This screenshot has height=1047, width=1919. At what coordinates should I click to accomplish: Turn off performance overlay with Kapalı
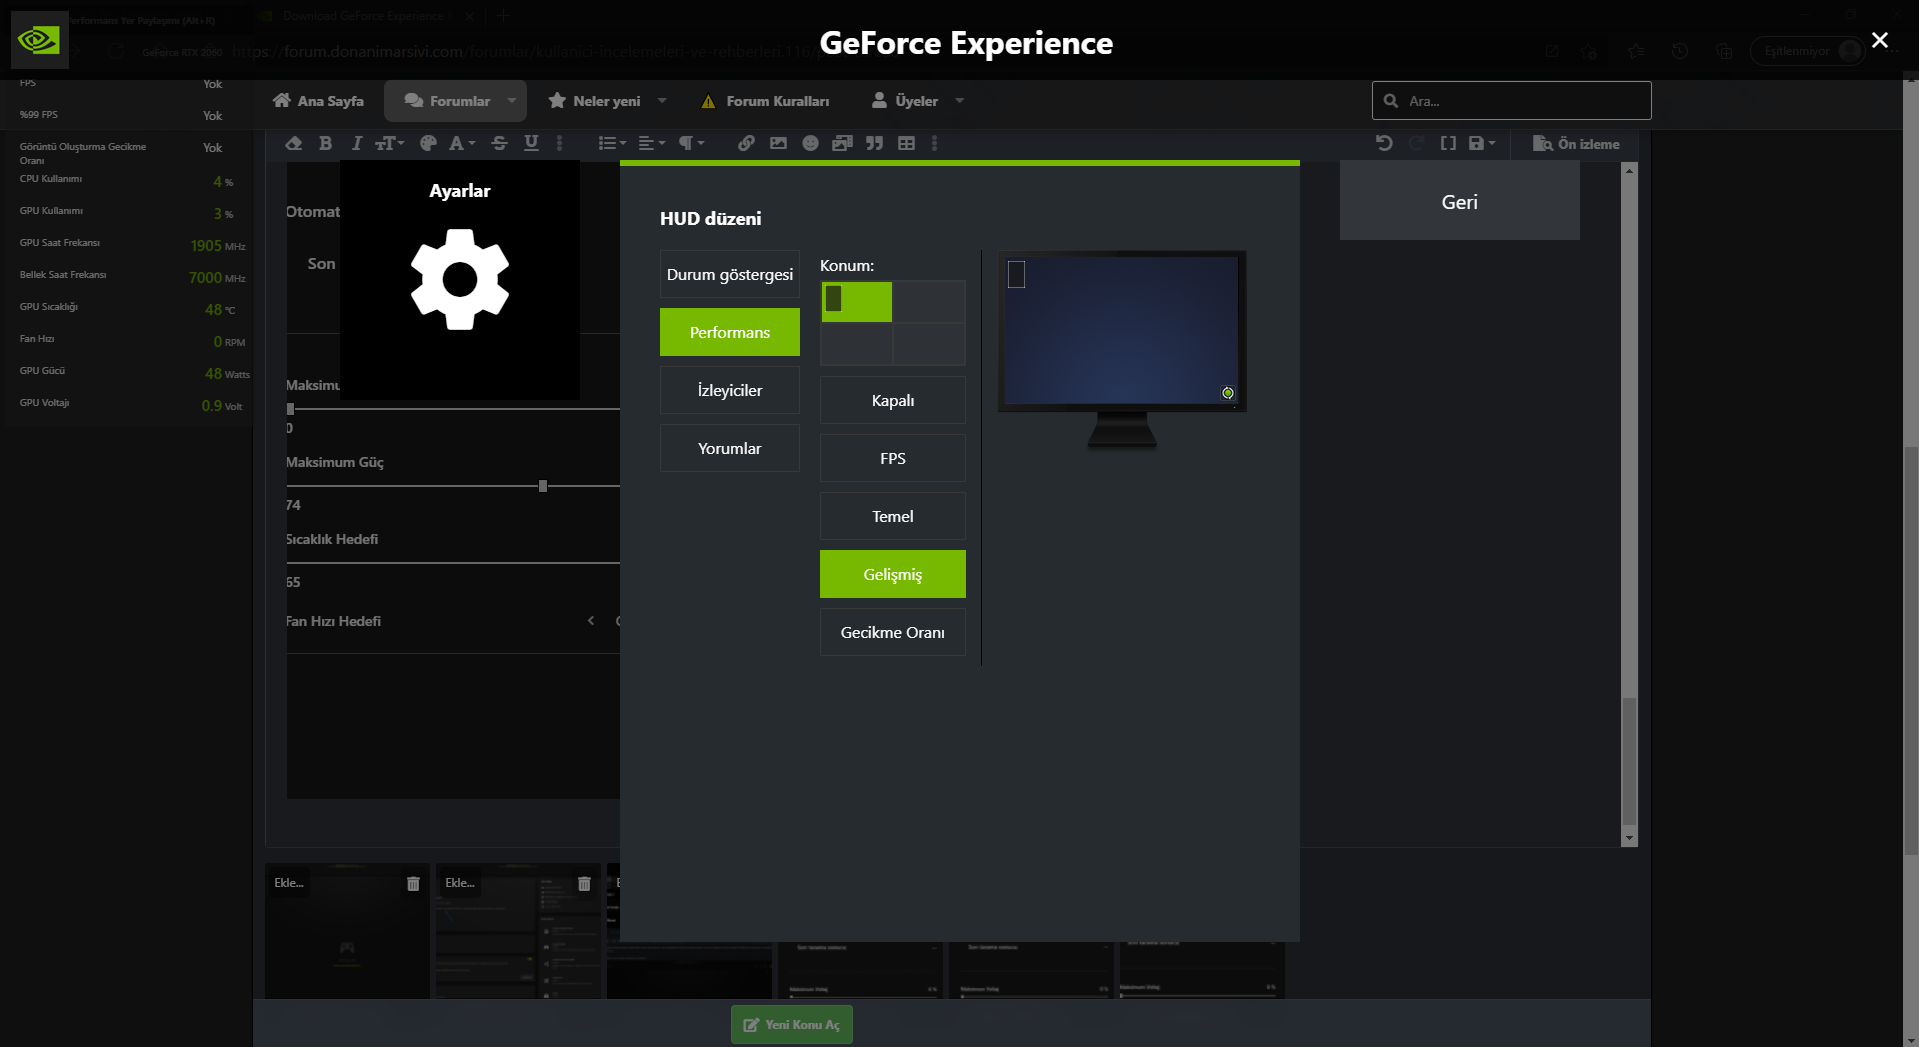click(x=893, y=400)
